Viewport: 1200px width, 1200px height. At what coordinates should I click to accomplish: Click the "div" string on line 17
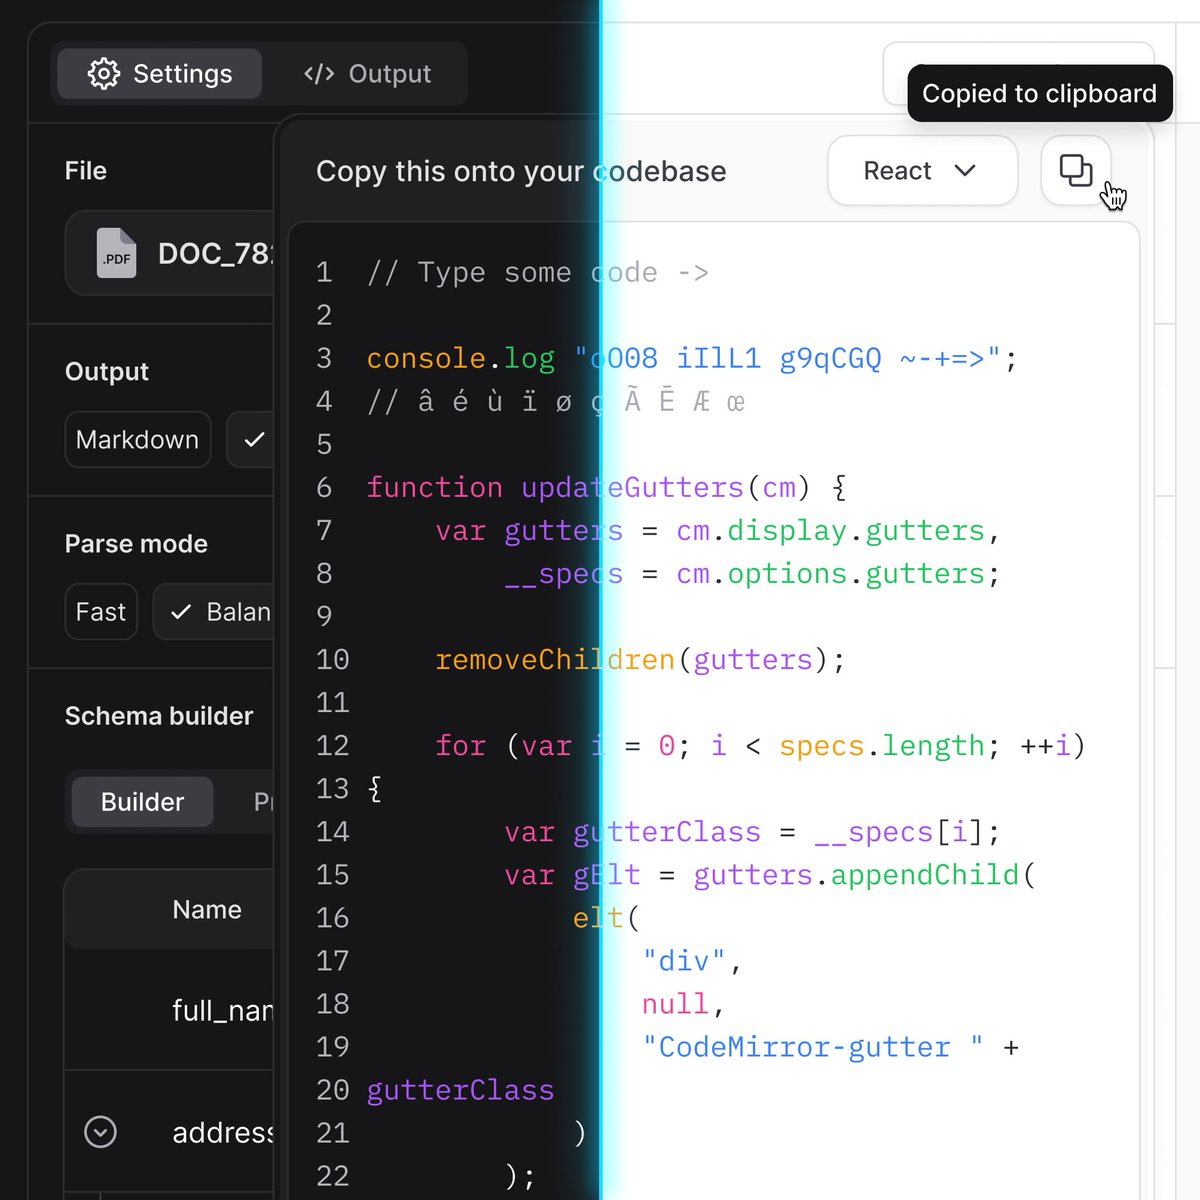coord(684,961)
